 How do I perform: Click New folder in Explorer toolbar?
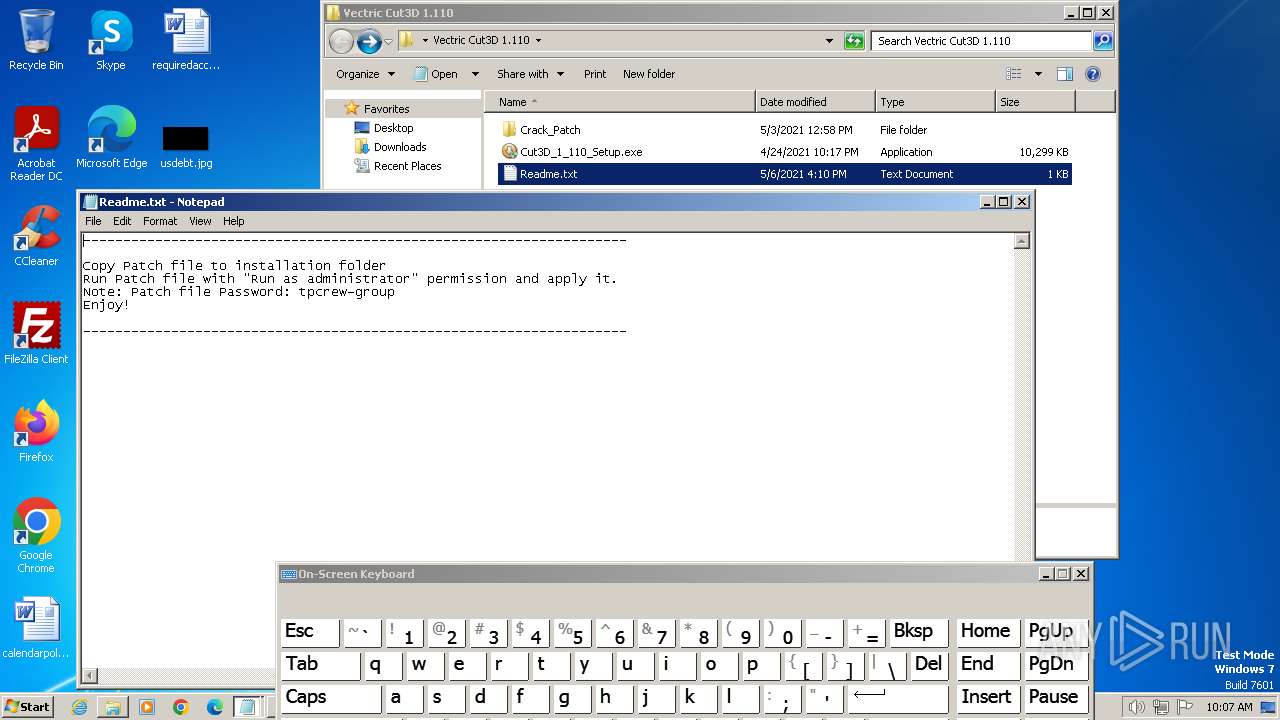649,74
